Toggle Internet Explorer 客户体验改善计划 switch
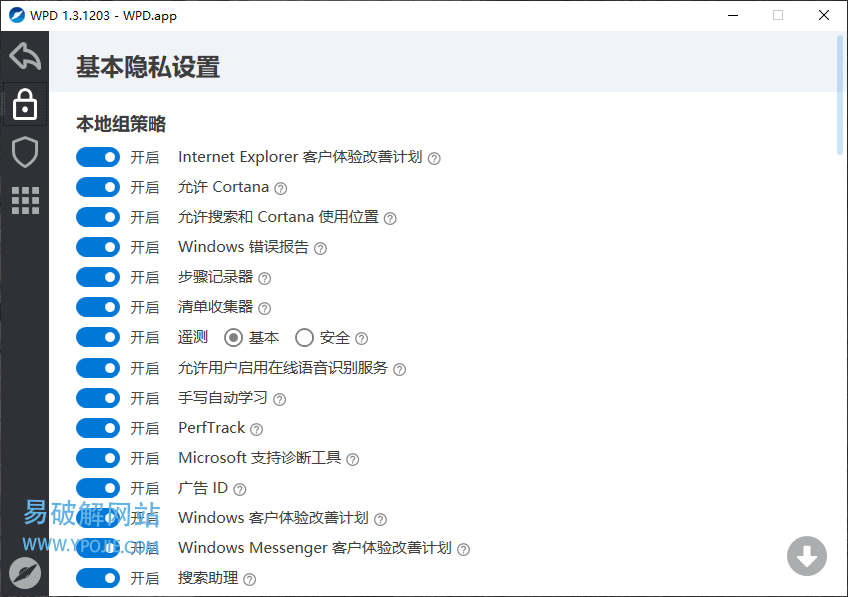This screenshot has height=597, width=848. (98, 157)
